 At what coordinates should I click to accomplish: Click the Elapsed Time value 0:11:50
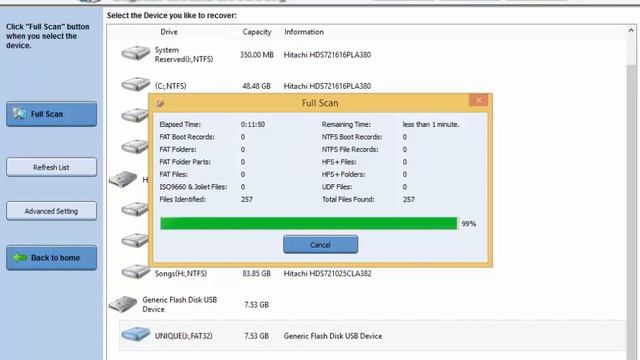(x=253, y=124)
